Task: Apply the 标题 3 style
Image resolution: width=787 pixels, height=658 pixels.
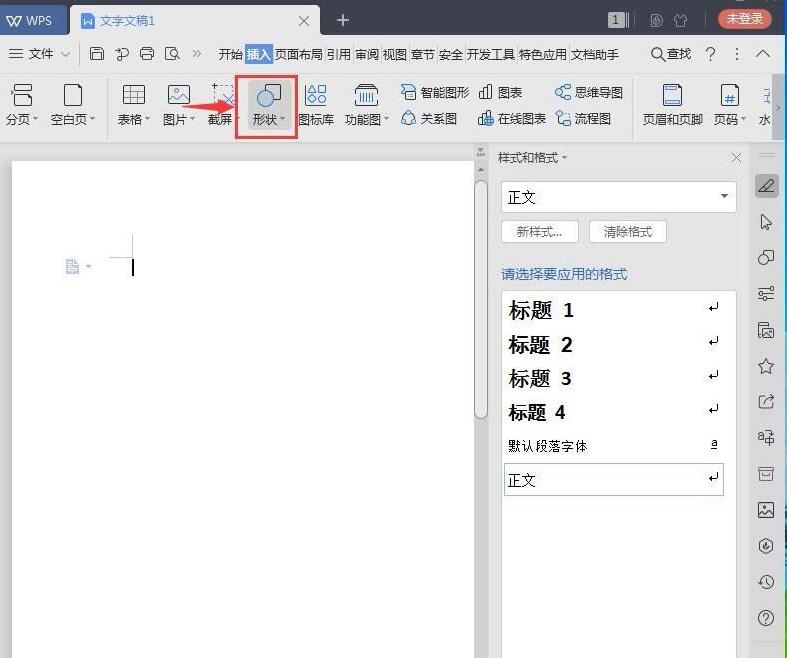Action: click(x=613, y=378)
